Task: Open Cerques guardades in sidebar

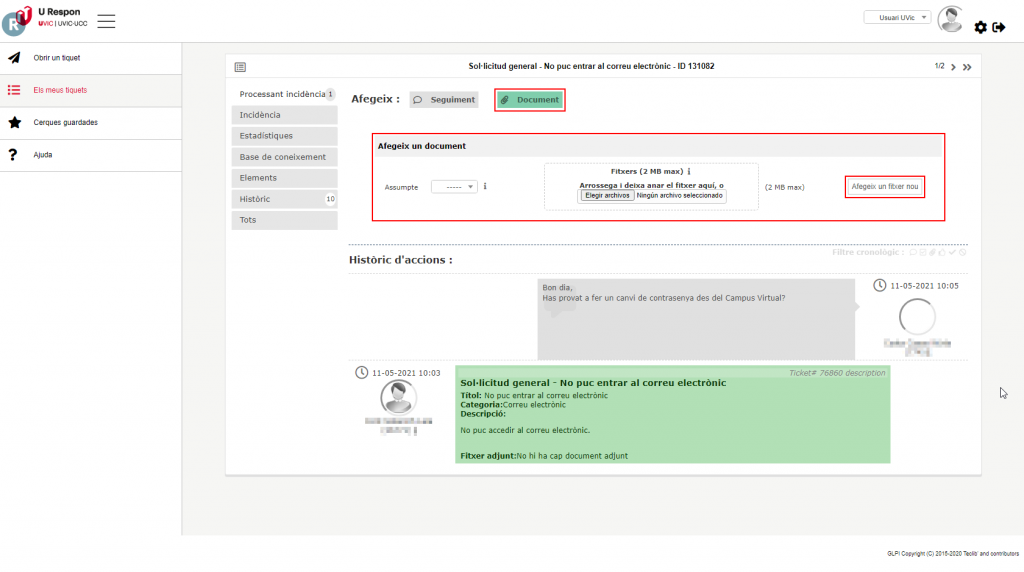Action: [65, 123]
